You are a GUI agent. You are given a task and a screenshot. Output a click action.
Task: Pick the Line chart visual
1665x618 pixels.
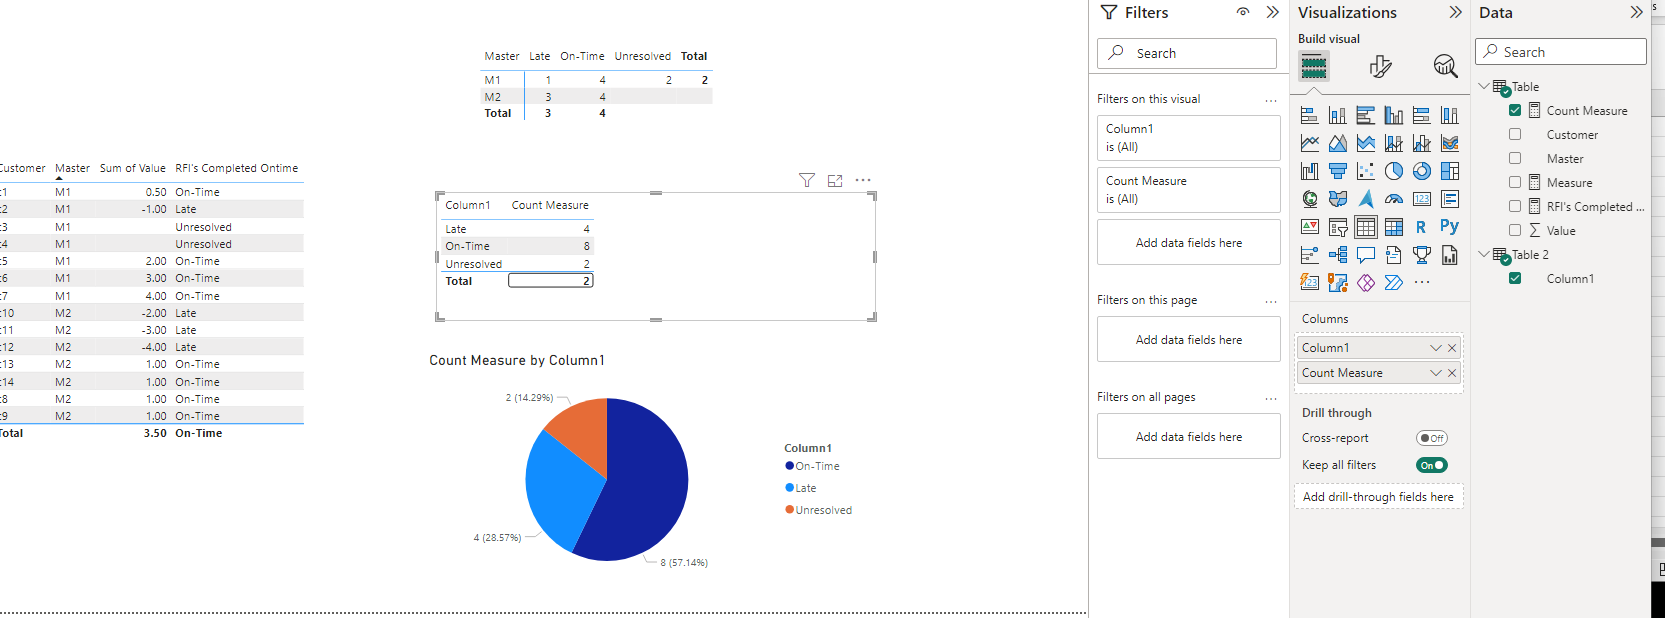point(1309,143)
